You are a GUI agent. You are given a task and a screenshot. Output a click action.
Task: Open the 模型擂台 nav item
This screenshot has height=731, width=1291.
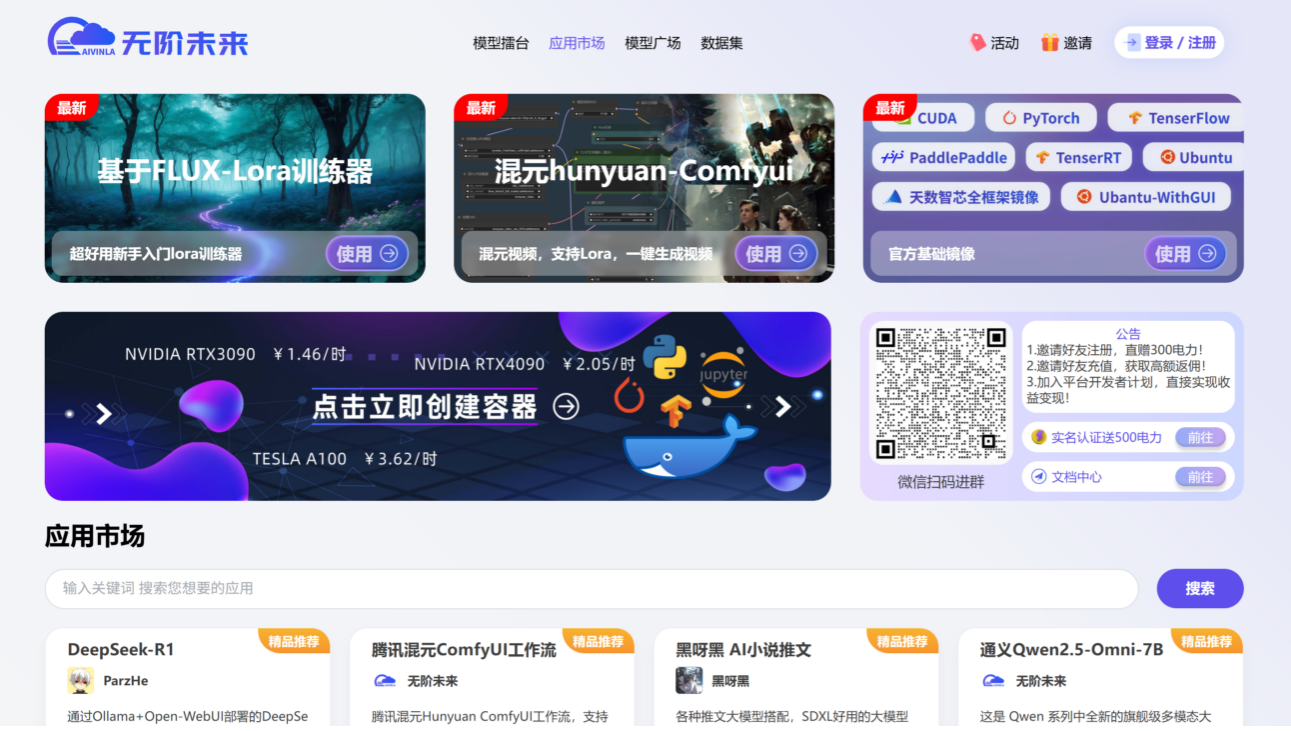501,43
